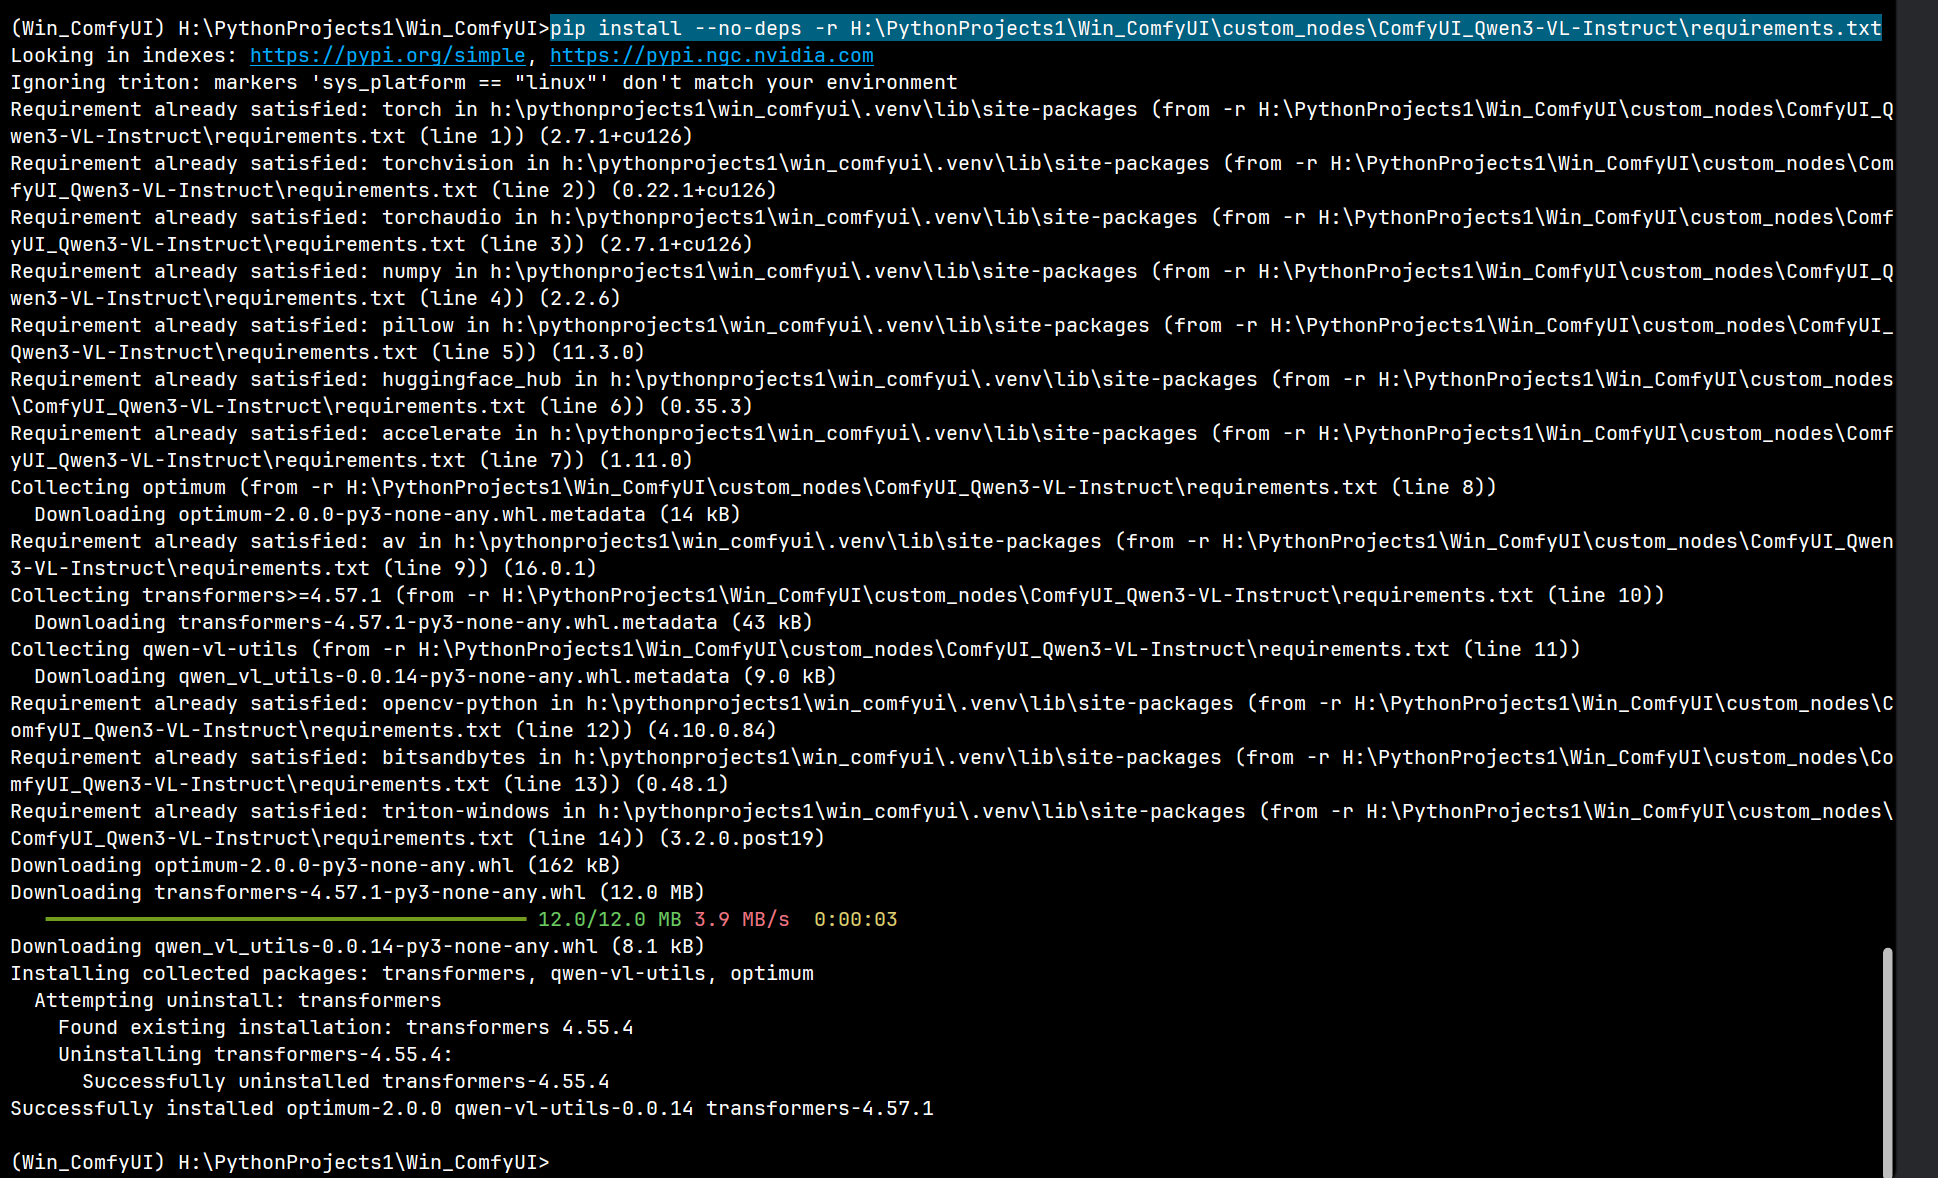Image resolution: width=1938 pixels, height=1178 pixels.
Task: Click the red '3.9 MB/s' download speed
Action: click(x=742, y=920)
